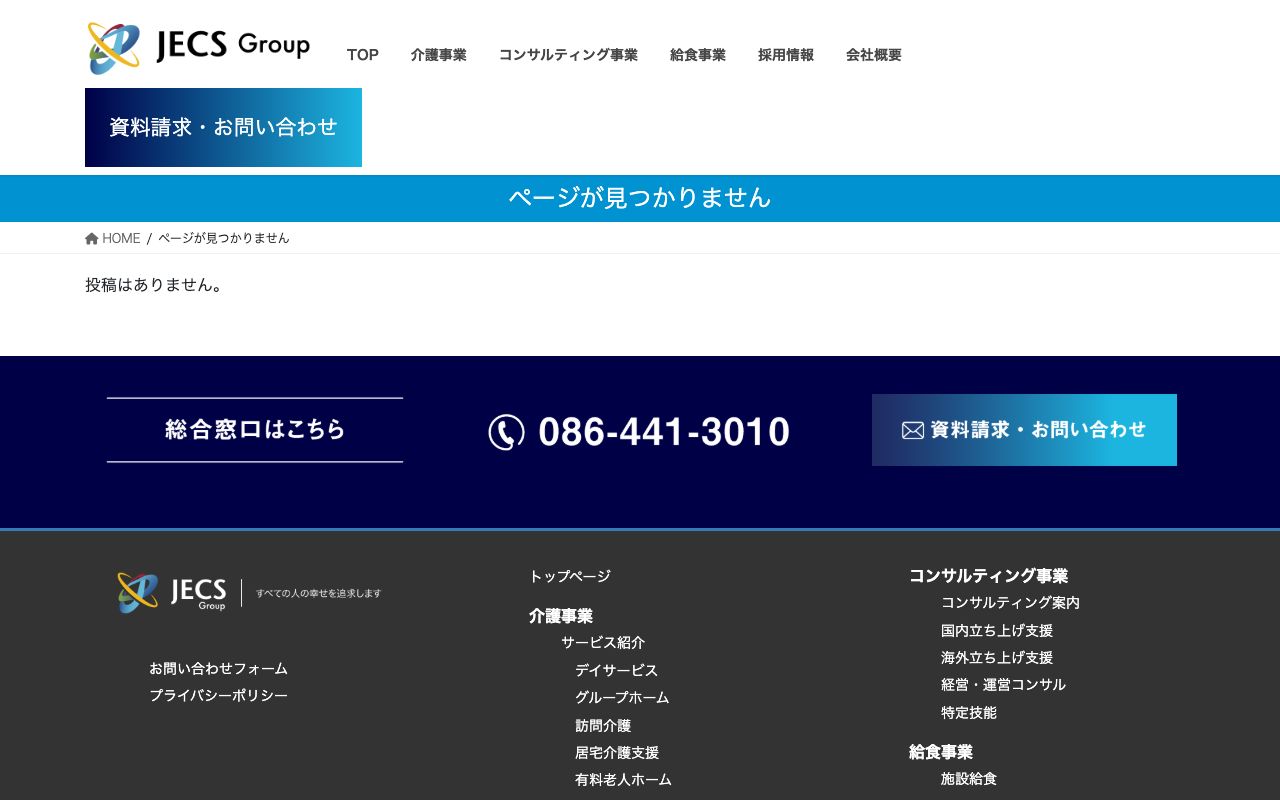
Task: Open お問い合わせフォーム in the footer
Action: pyautogui.click(x=218, y=668)
